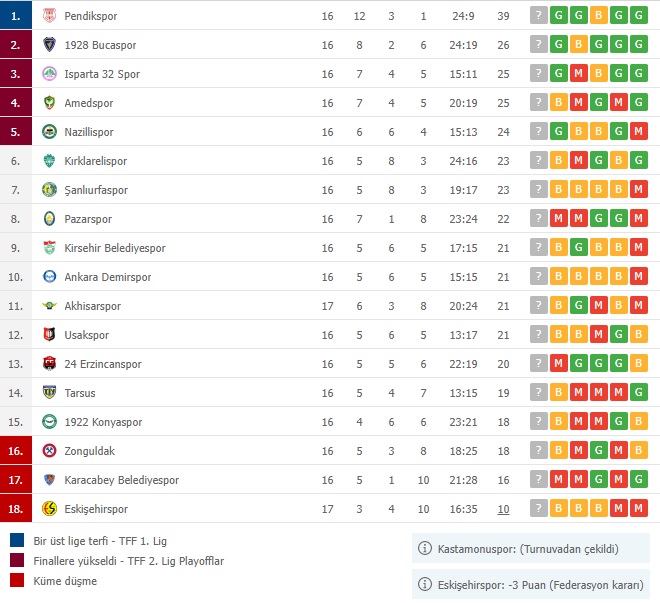Click the Ankara Demirspor team logo
This screenshot has width=660, height=603.
[49, 277]
